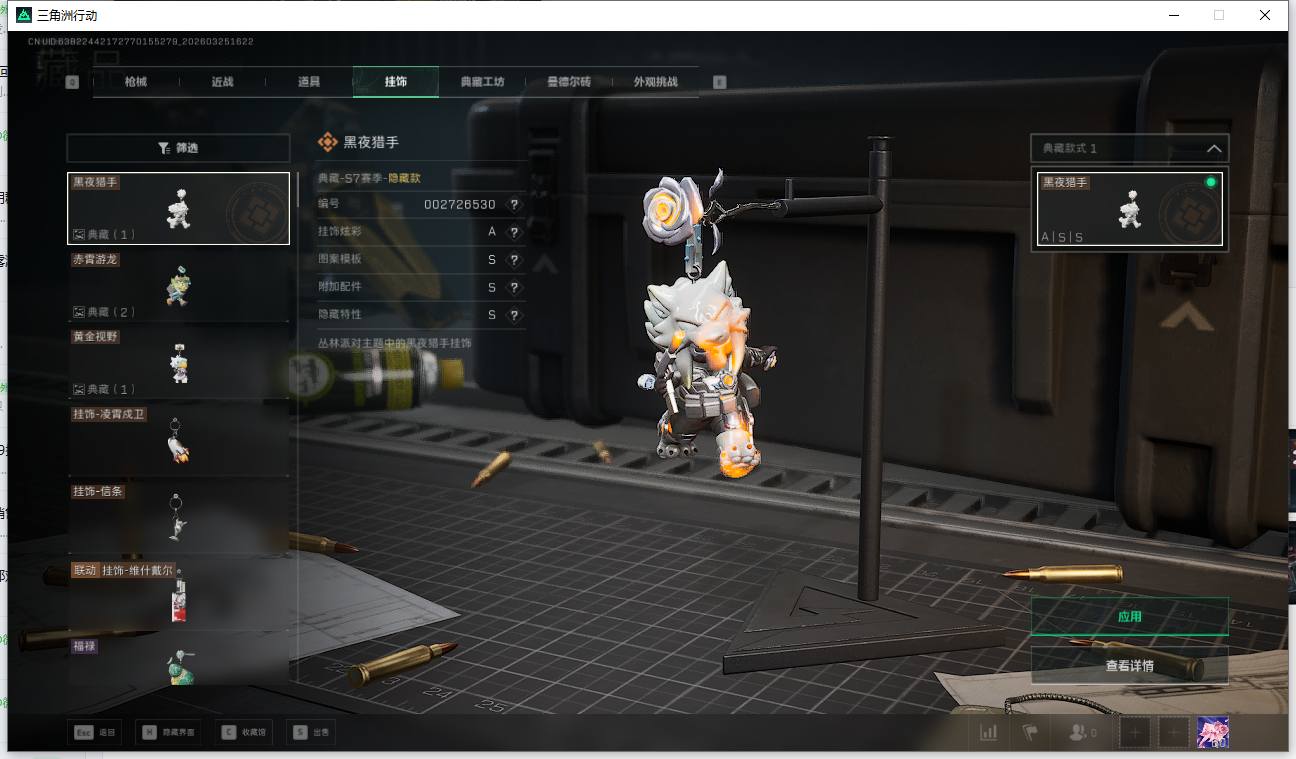Close the 三角洲行动 window
1296x759 pixels.
point(1265,15)
